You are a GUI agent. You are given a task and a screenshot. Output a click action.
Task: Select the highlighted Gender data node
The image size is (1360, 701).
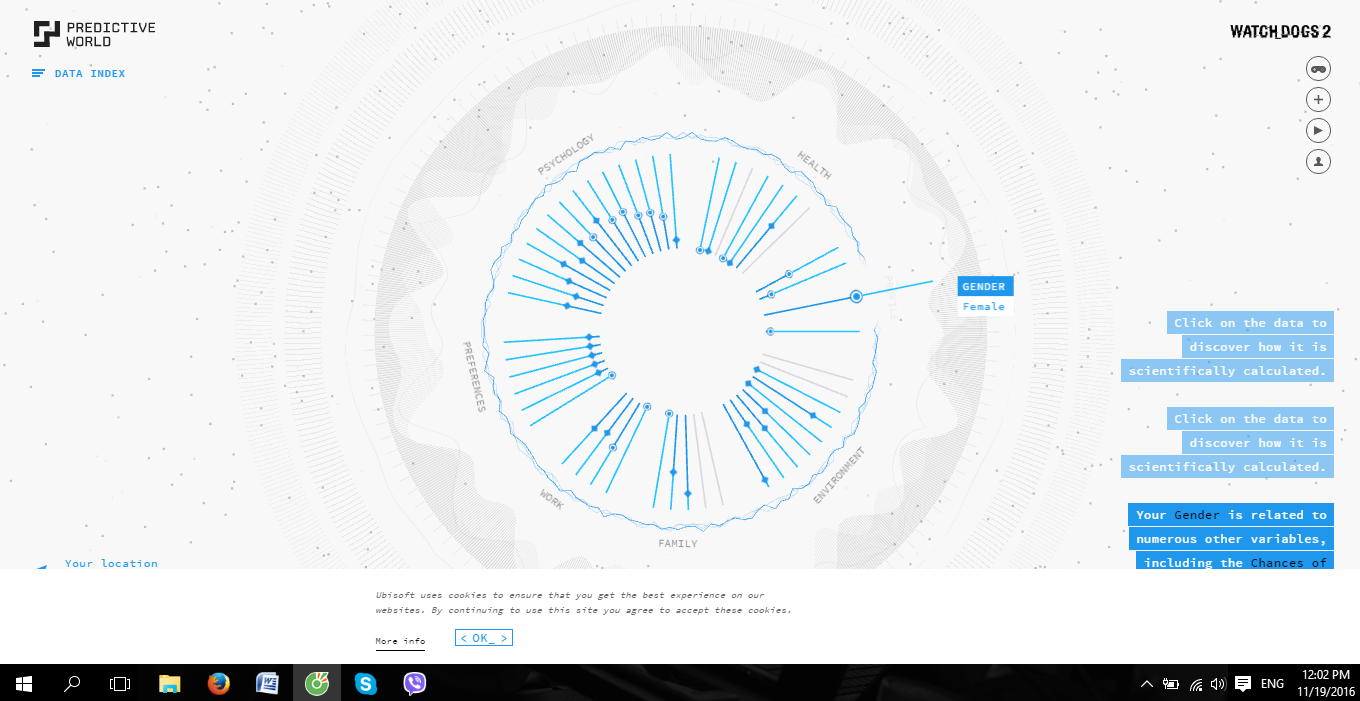point(856,296)
